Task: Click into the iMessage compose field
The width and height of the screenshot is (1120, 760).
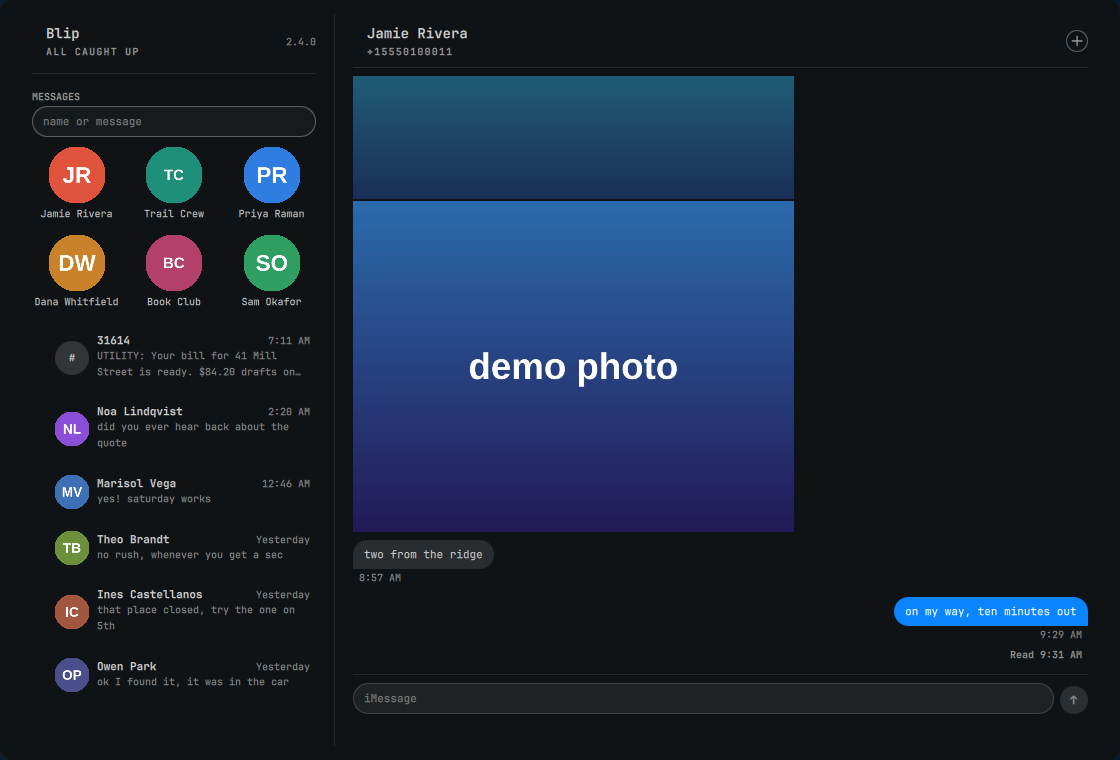Action: coord(703,699)
